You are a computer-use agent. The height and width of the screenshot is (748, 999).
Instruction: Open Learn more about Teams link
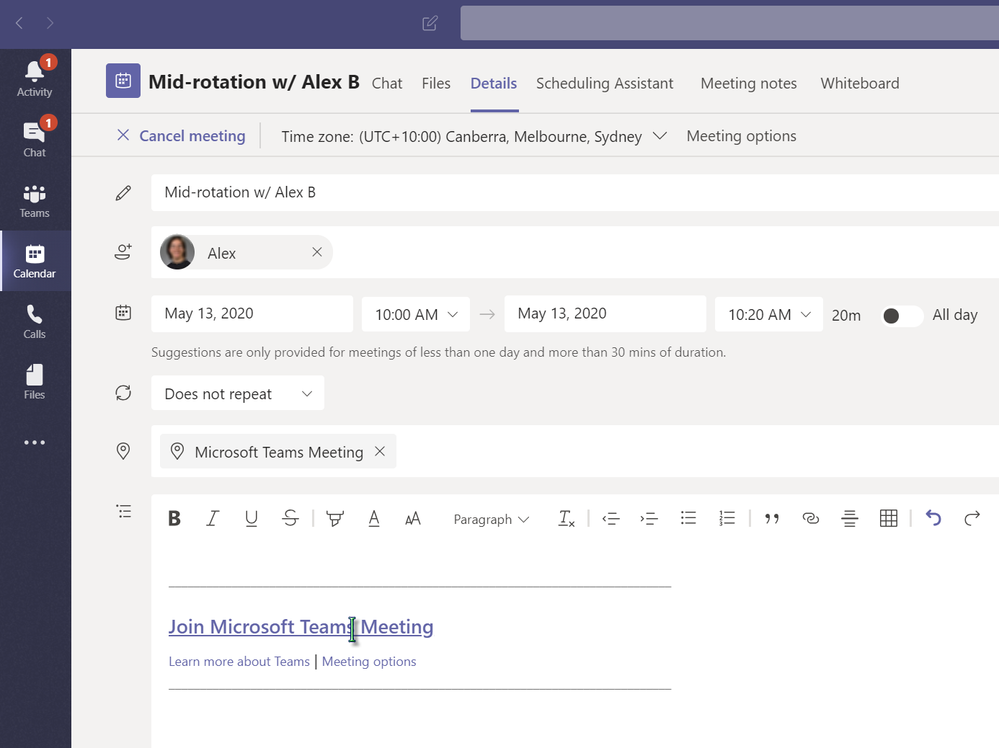tap(239, 661)
